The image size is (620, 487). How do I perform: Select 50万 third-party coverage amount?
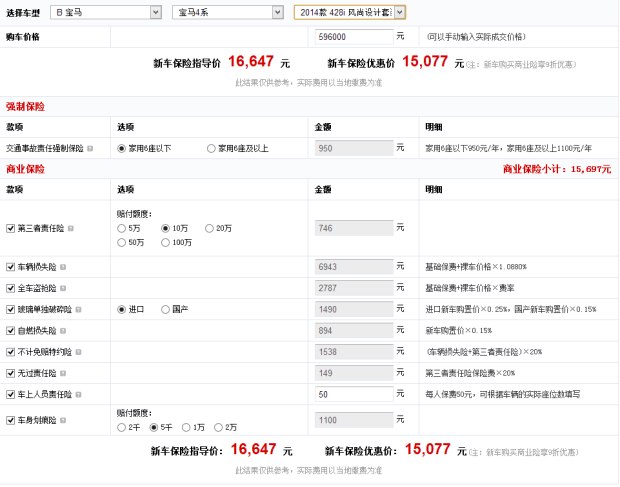pyautogui.click(x=121, y=243)
